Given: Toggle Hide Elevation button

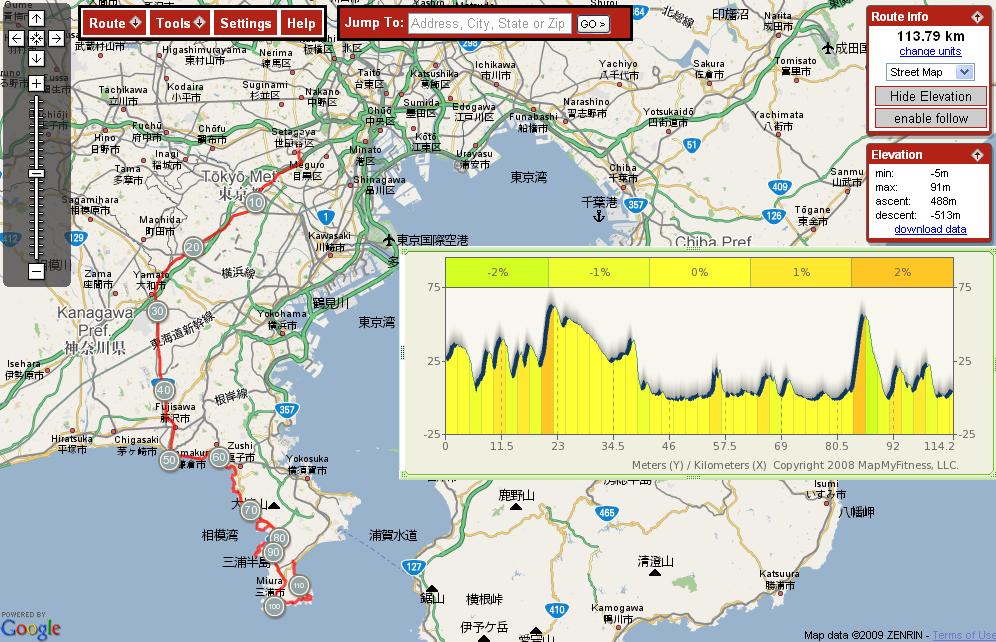Looking at the screenshot, I should point(930,97).
